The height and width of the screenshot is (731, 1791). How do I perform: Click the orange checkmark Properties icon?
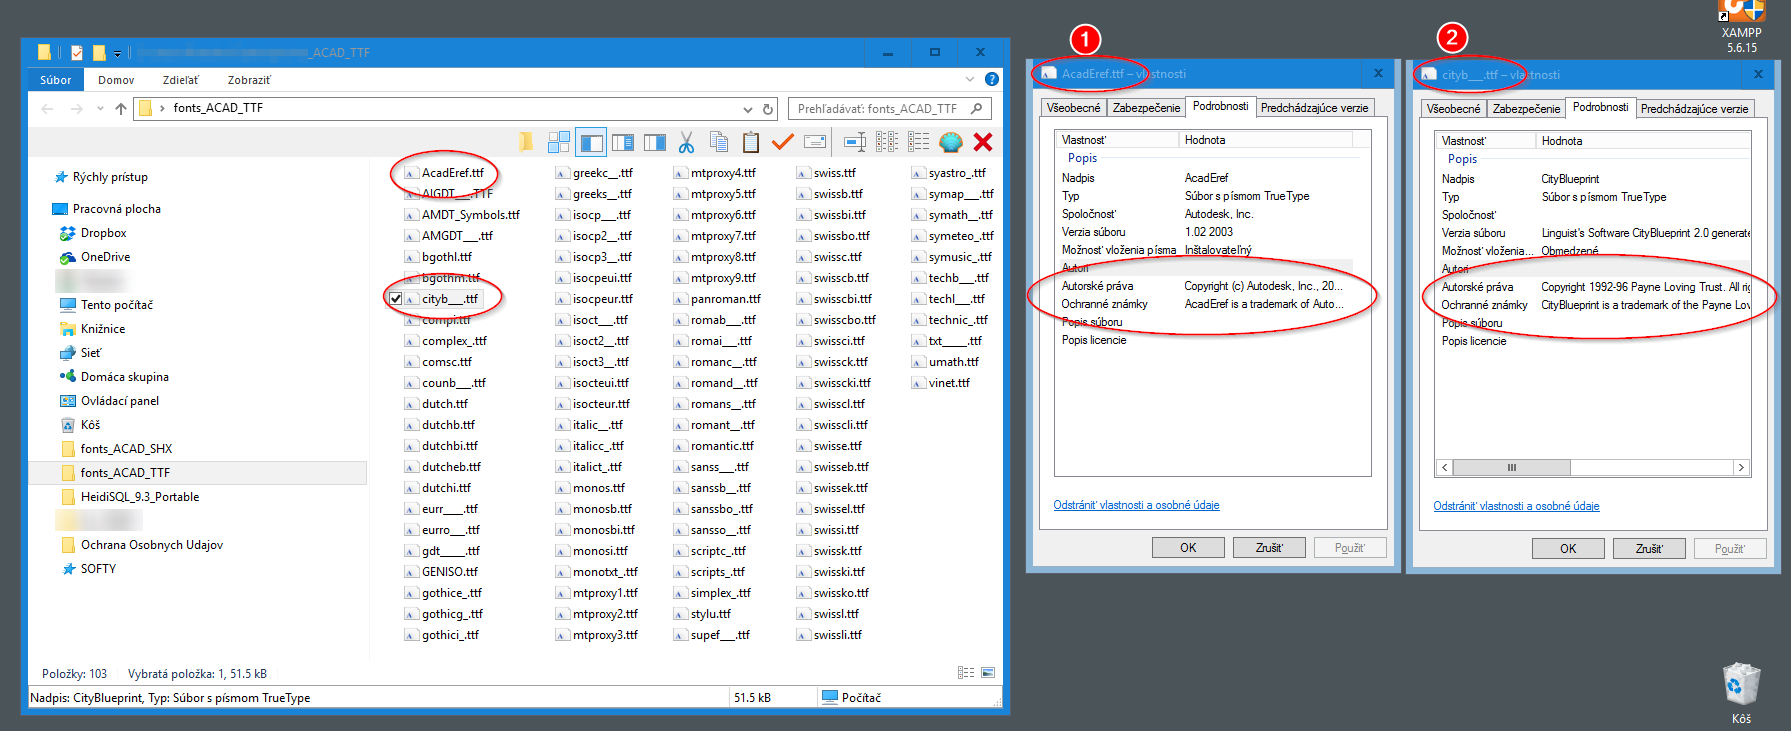pos(782,142)
